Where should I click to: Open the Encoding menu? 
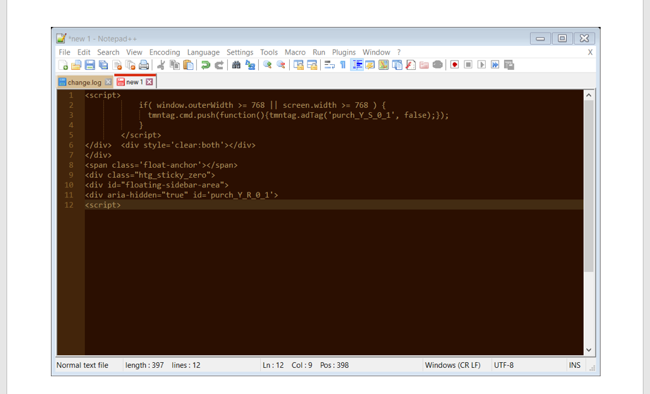165,52
